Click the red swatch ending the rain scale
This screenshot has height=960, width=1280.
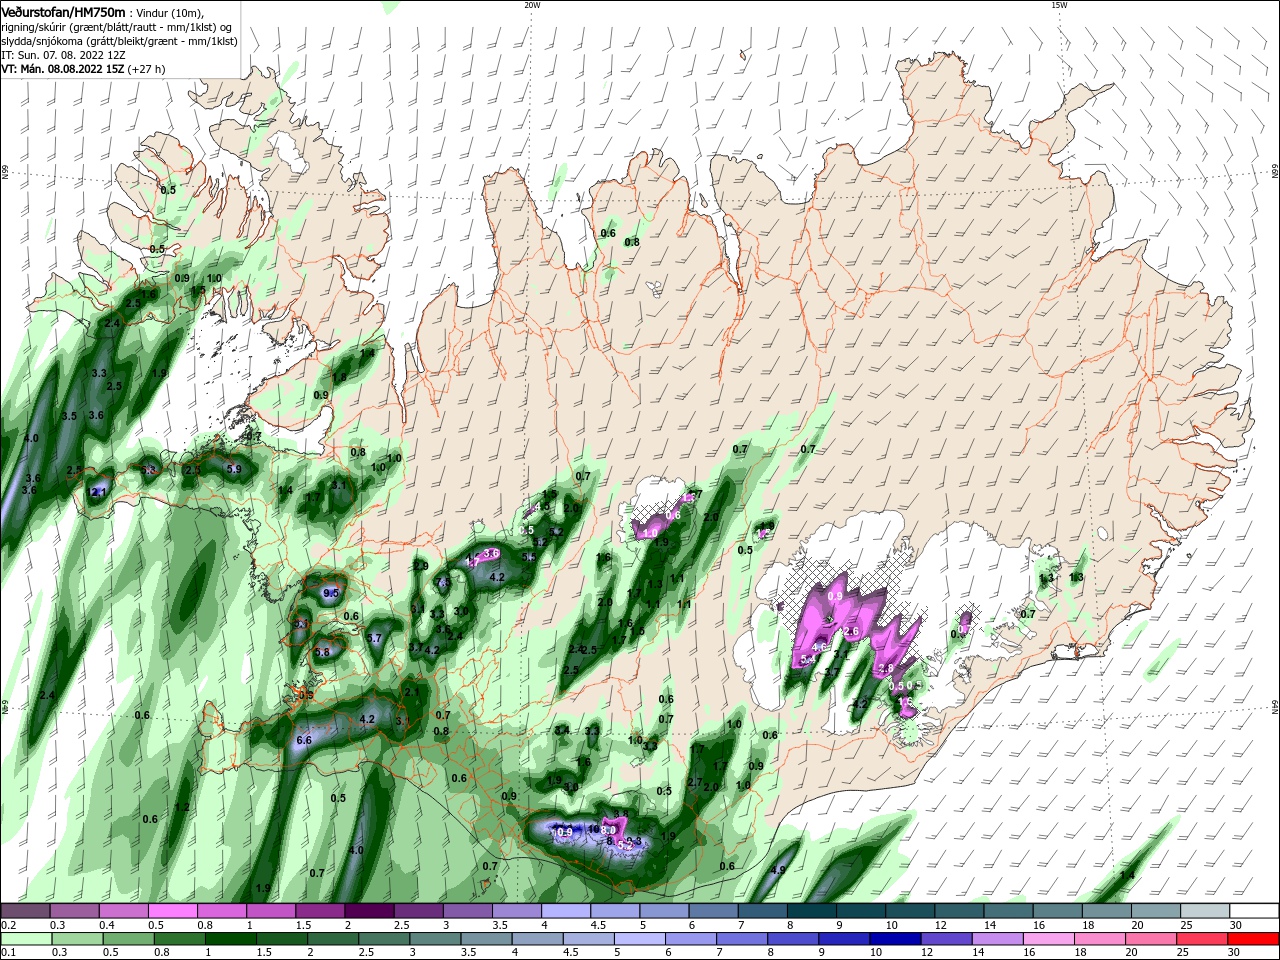1254,939
